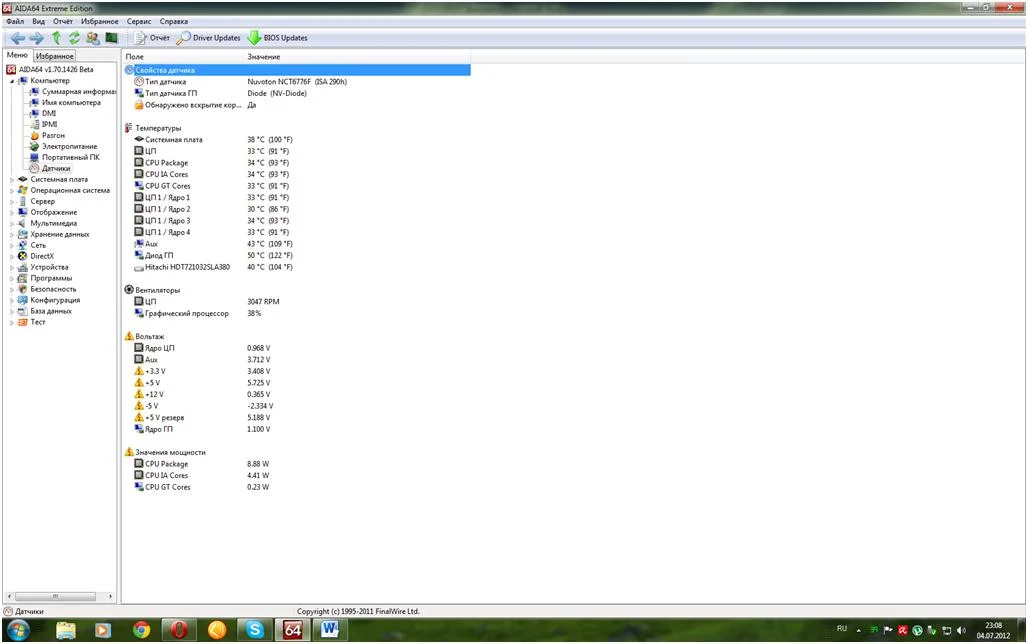Select the Портативный ПК tree item
The image size is (1028, 644).
tap(71, 157)
